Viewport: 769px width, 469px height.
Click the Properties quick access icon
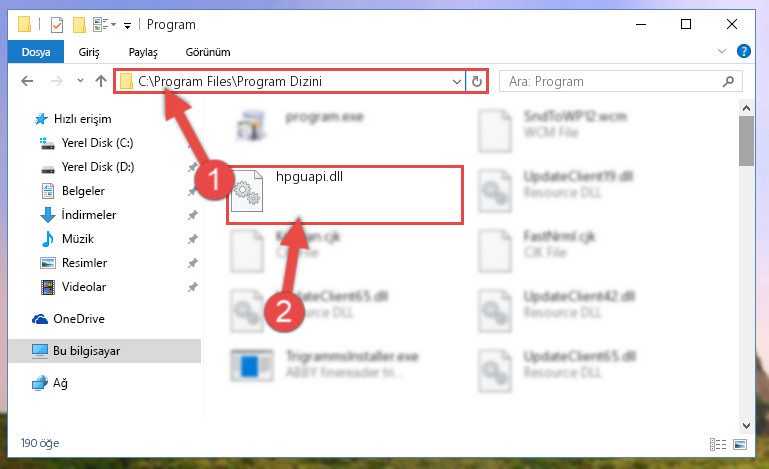click(57, 25)
